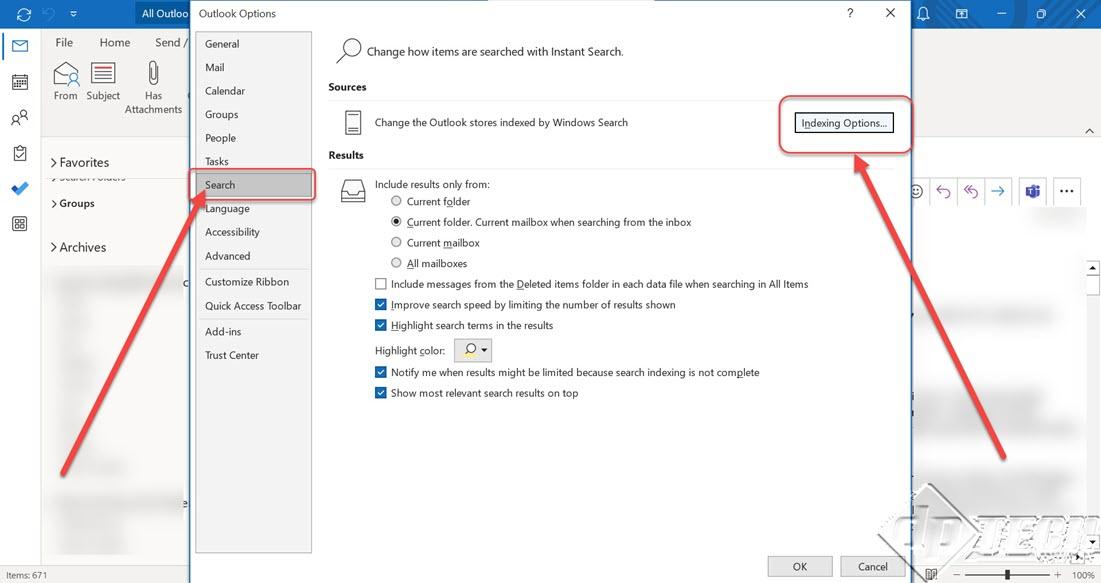This screenshot has width=1101, height=583.
Task: Select the Tasks category in Outlook Options
Action: tap(253, 162)
